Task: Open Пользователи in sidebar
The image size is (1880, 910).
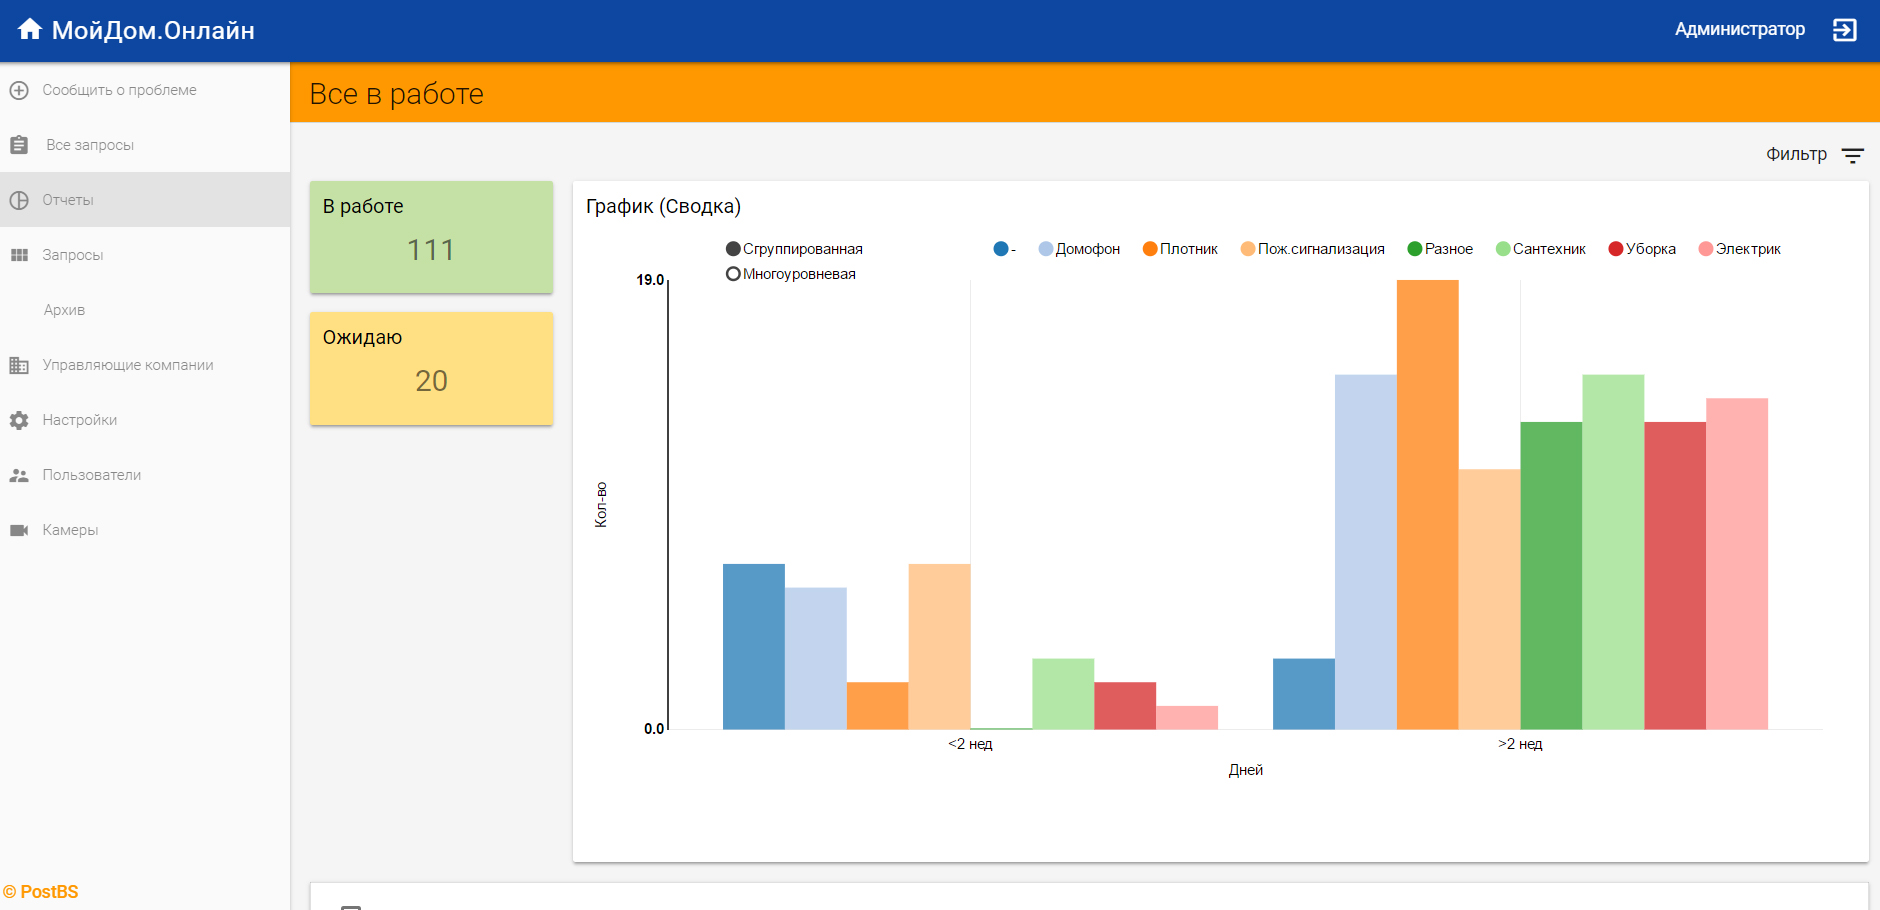Action: [145, 475]
